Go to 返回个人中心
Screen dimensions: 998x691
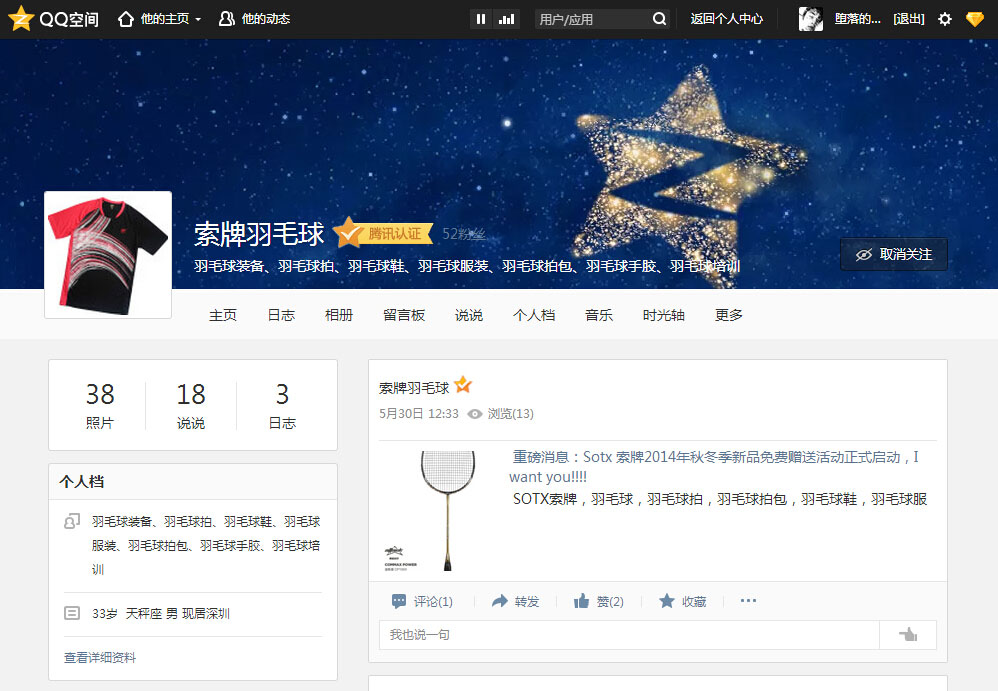pyautogui.click(x=726, y=19)
